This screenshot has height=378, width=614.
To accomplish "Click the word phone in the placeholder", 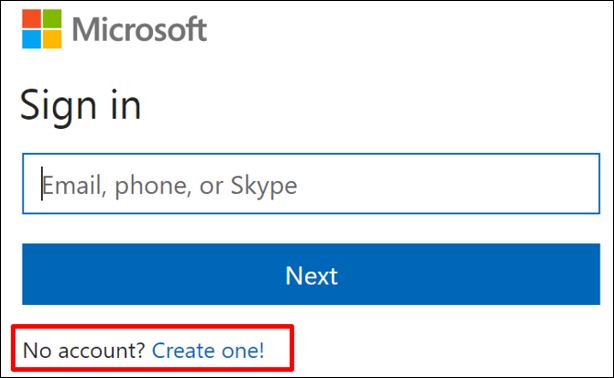I will (x=153, y=186).
